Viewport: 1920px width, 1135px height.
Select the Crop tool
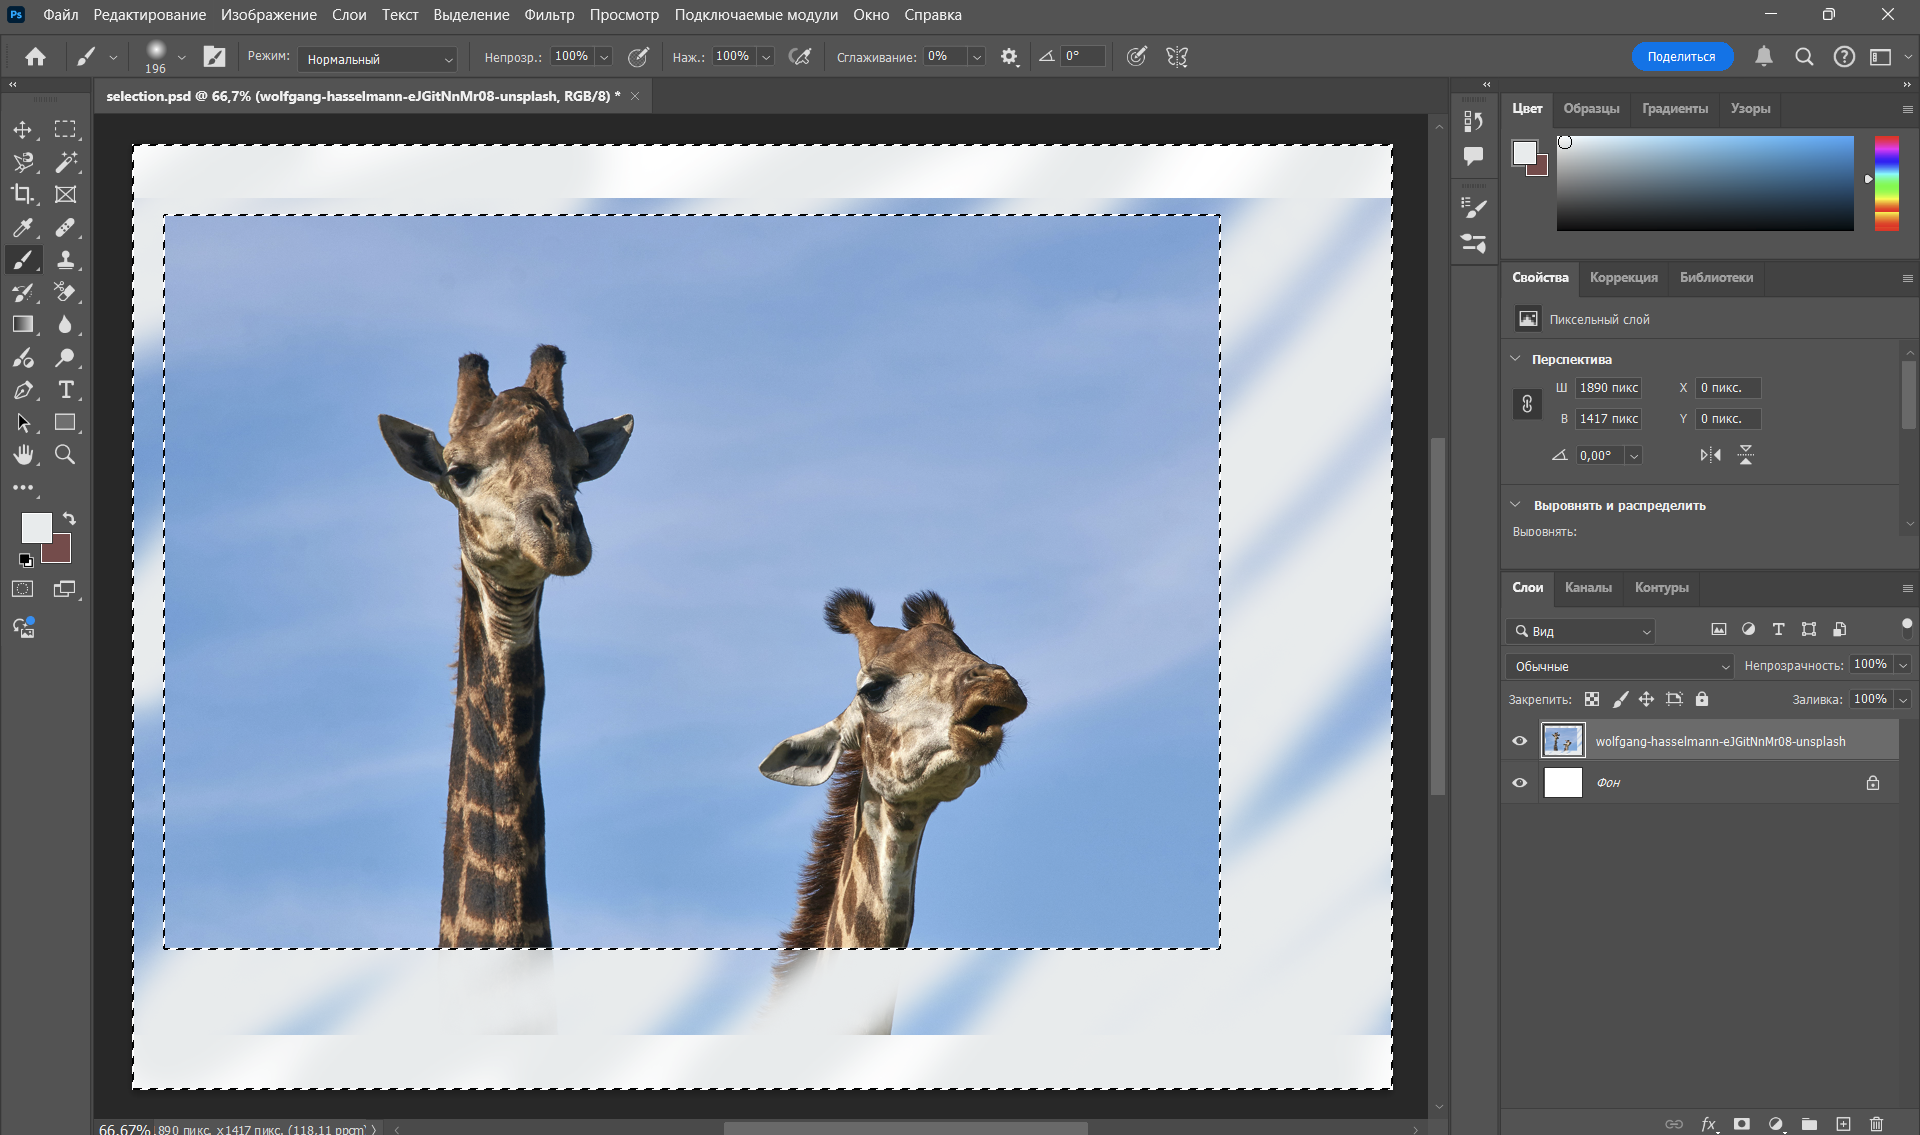tap(22, 194)
